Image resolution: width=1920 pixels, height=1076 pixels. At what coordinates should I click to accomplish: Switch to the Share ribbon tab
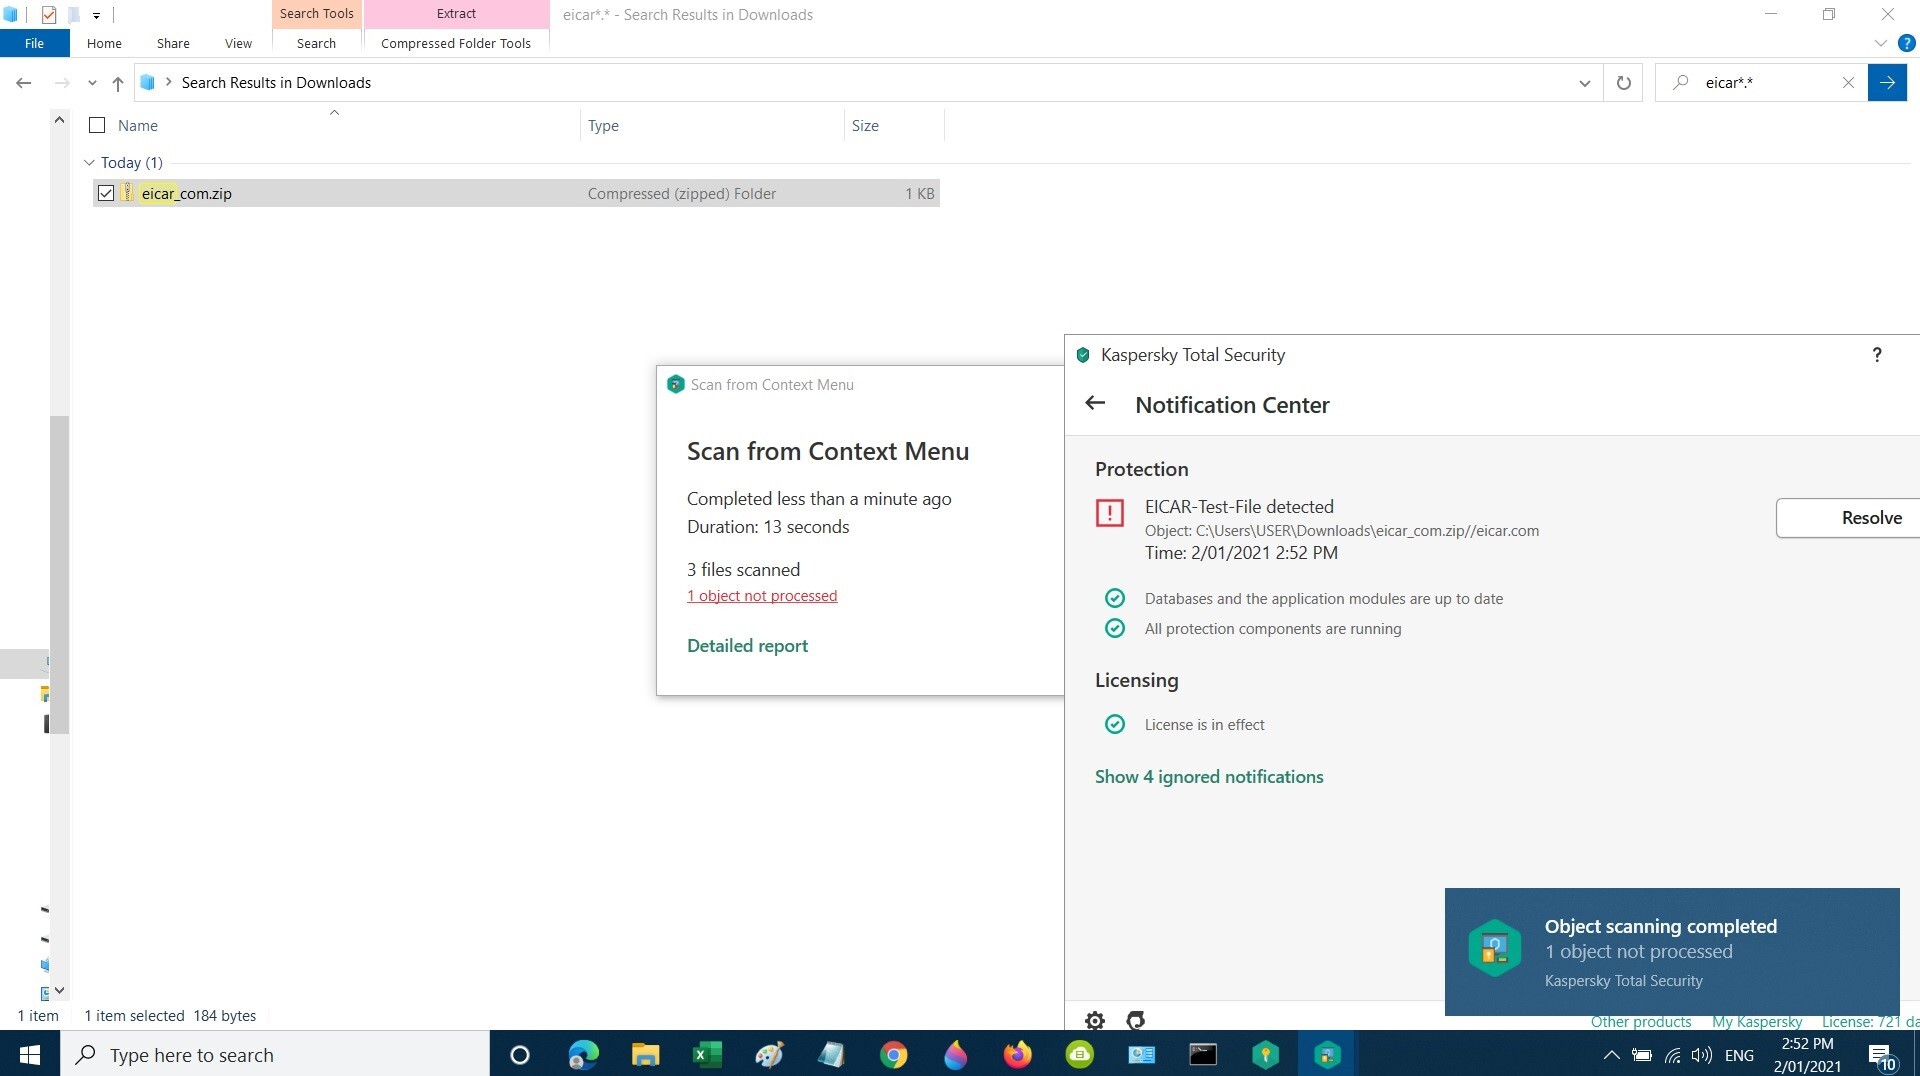pos(173,43)
